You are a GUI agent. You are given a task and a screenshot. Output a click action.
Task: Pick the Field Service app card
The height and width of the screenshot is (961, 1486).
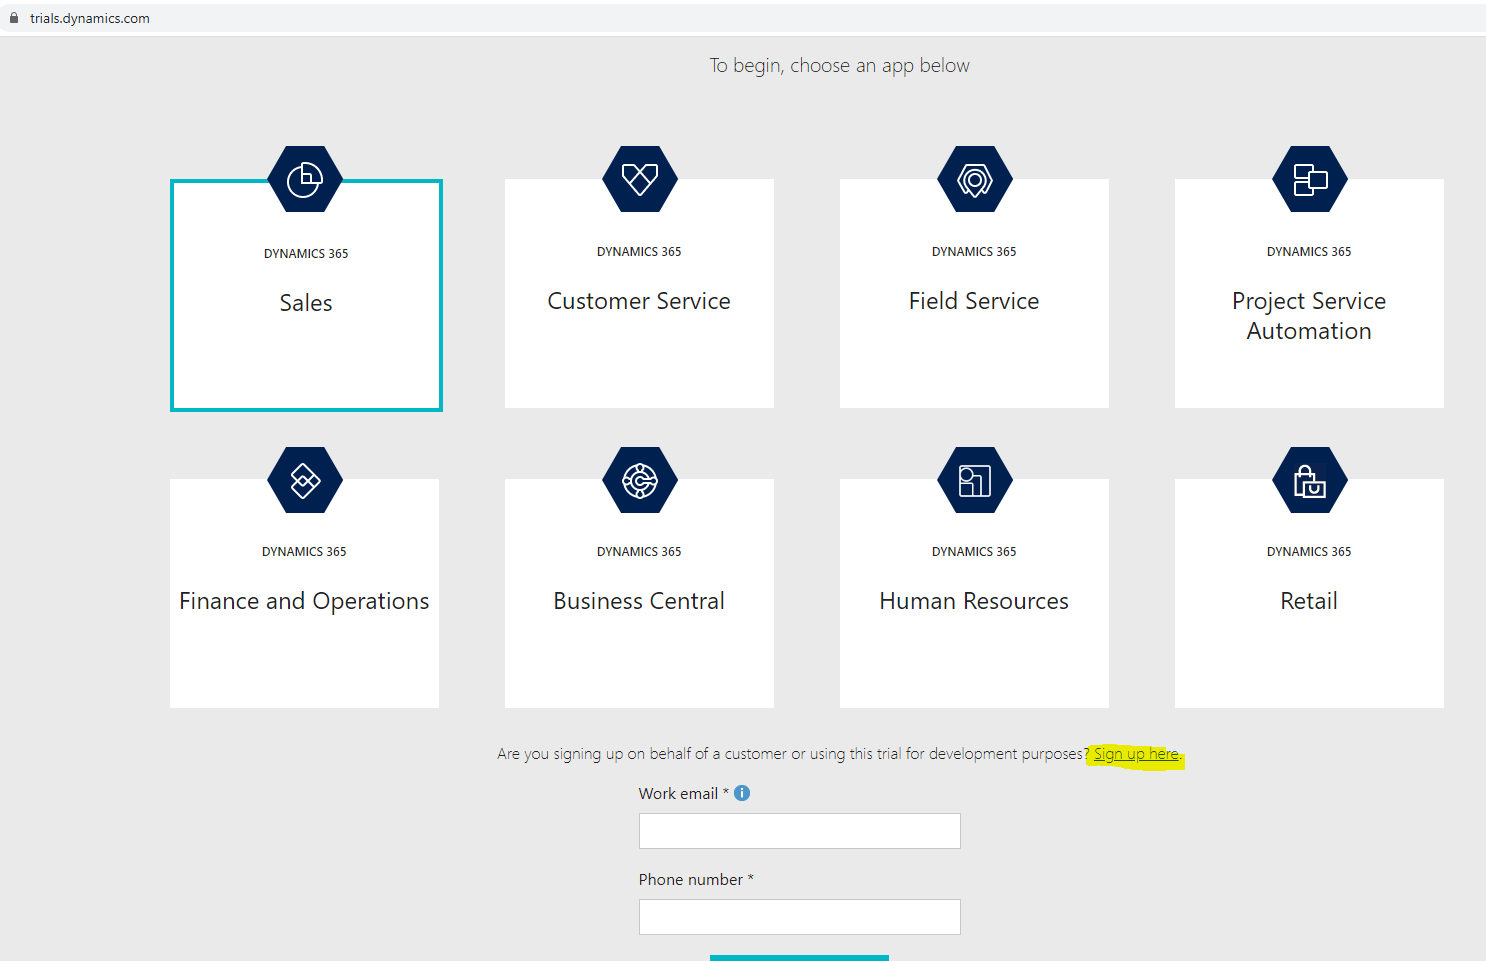point(974,293)
